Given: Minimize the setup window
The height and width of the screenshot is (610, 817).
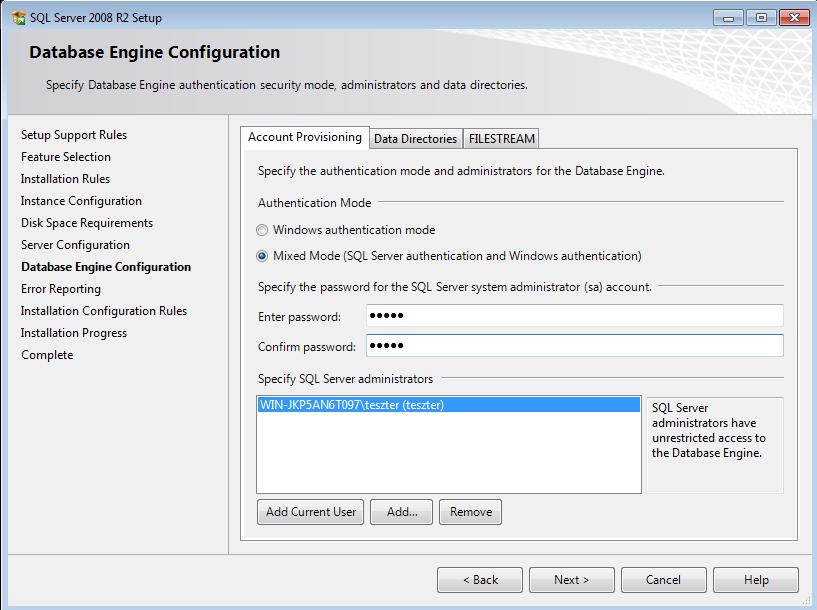Looking at the screenshot, I should (728, 18).
